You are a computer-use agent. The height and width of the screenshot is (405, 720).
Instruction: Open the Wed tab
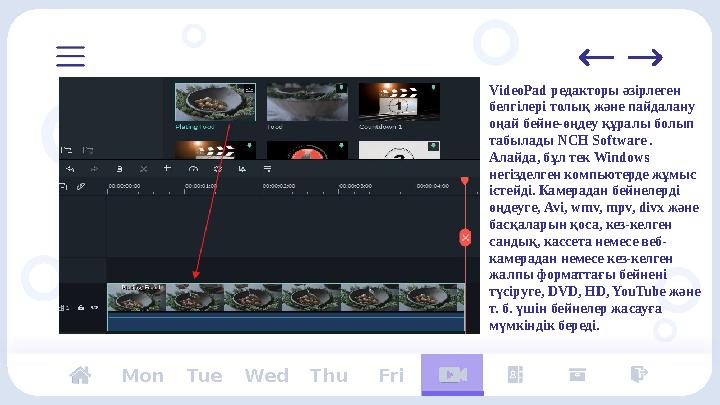(267, 376)
